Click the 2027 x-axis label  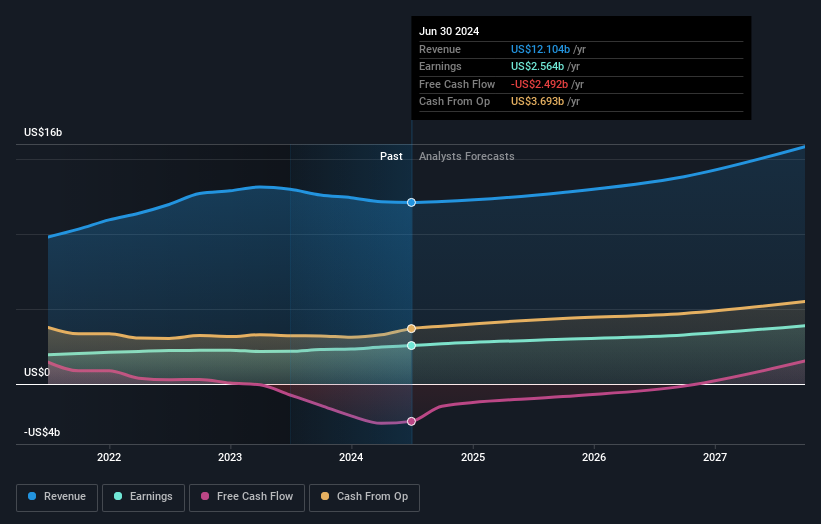tap(715, 458)
